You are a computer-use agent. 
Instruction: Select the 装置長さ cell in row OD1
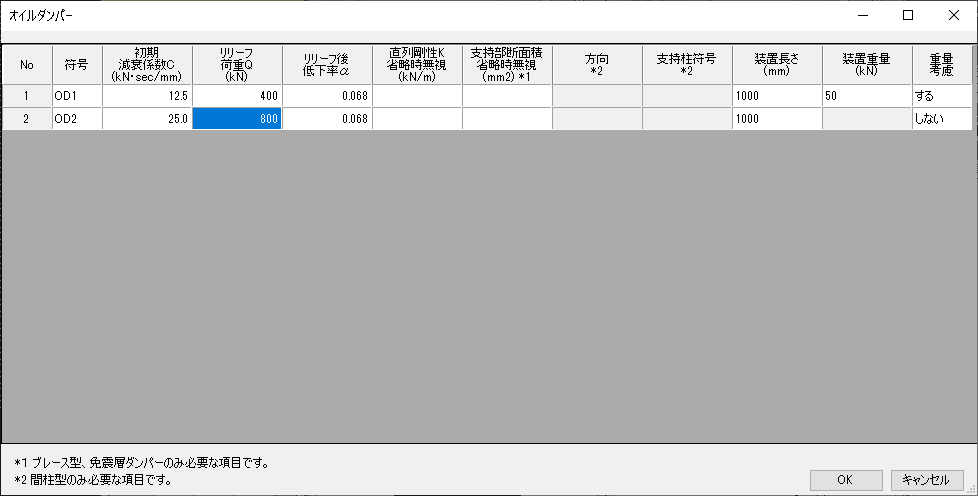point(777,96)
